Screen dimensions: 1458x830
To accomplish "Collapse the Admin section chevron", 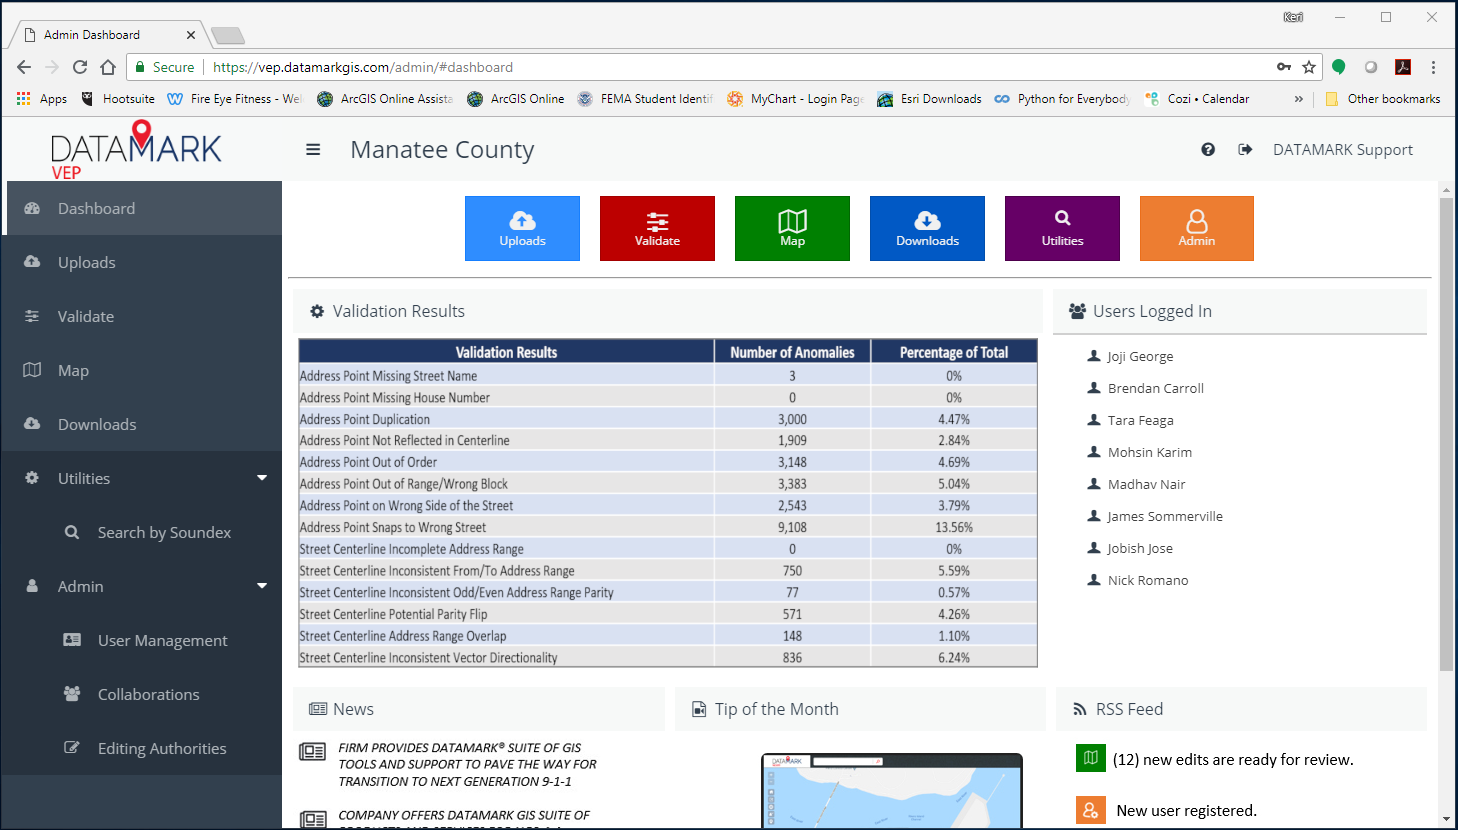I will pos(261,586).
